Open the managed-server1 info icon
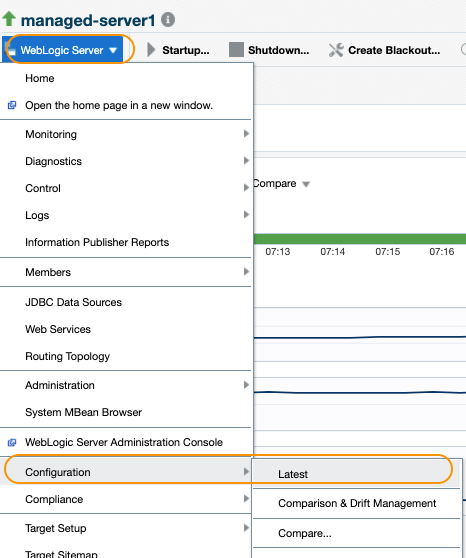Image resolution: width=466 pixels, height=558 pixels. [168, 20]
